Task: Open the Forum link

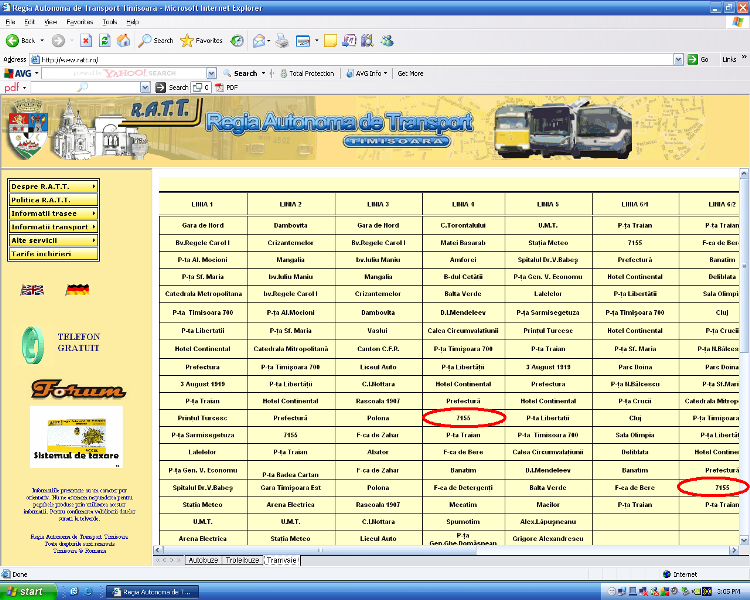Action: [x=77, y=389]
